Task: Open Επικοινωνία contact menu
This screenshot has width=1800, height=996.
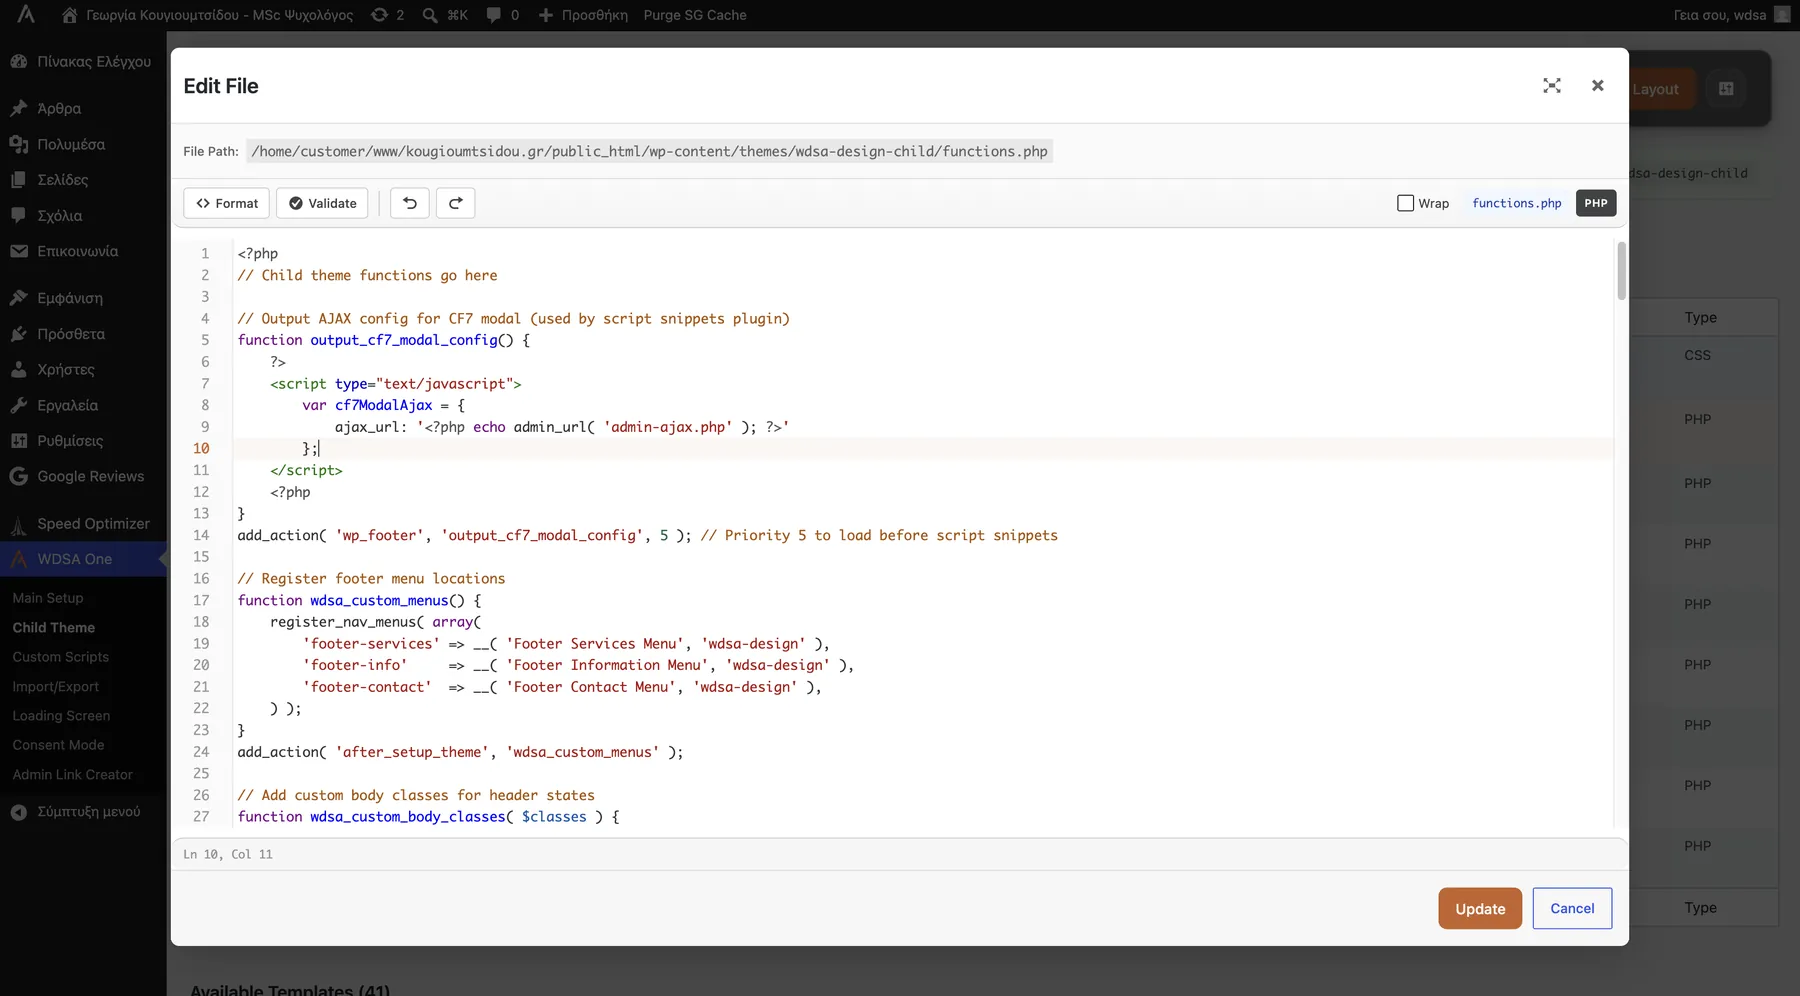Action: (83, 251)
